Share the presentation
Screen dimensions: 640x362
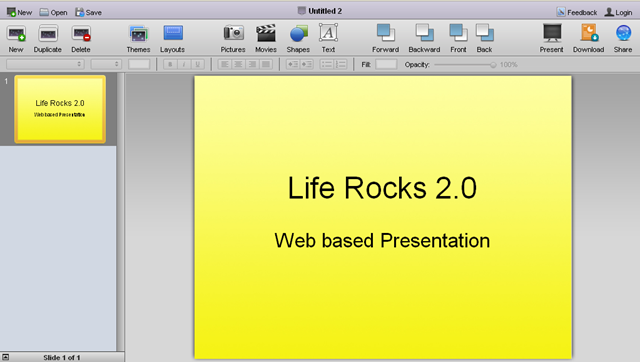623,39
